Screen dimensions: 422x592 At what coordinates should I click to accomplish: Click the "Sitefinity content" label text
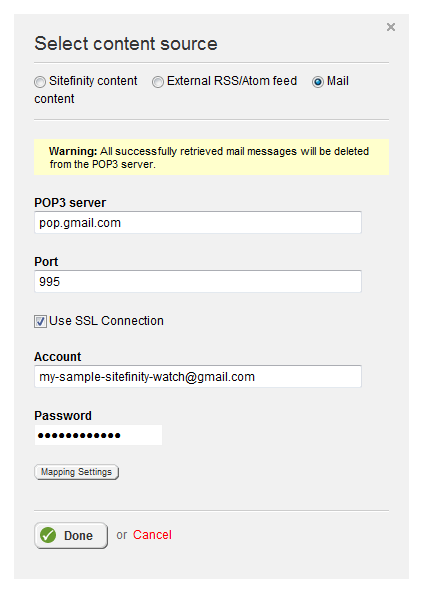point(93,81)
